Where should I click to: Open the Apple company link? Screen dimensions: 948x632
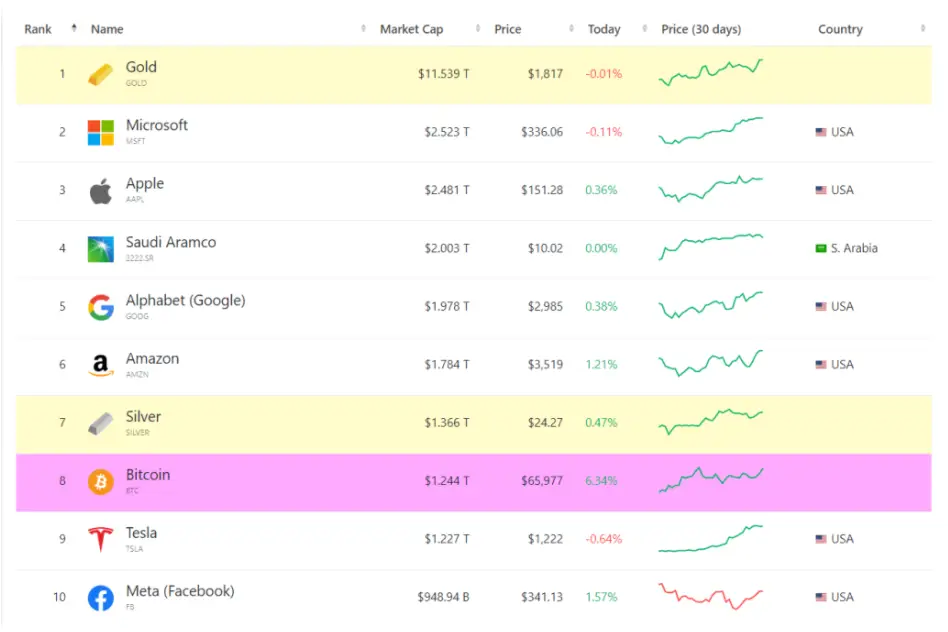[x=144, y=183]
